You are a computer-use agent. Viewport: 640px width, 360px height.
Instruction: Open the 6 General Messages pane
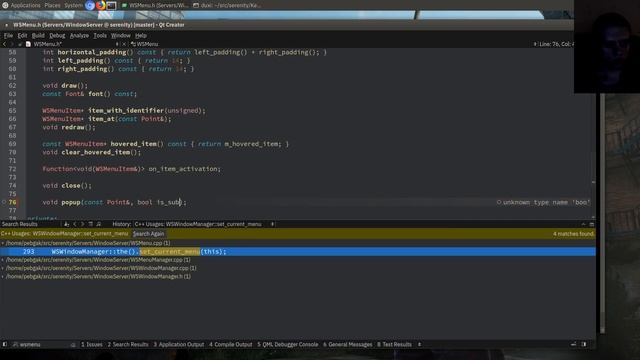point(348,344)
